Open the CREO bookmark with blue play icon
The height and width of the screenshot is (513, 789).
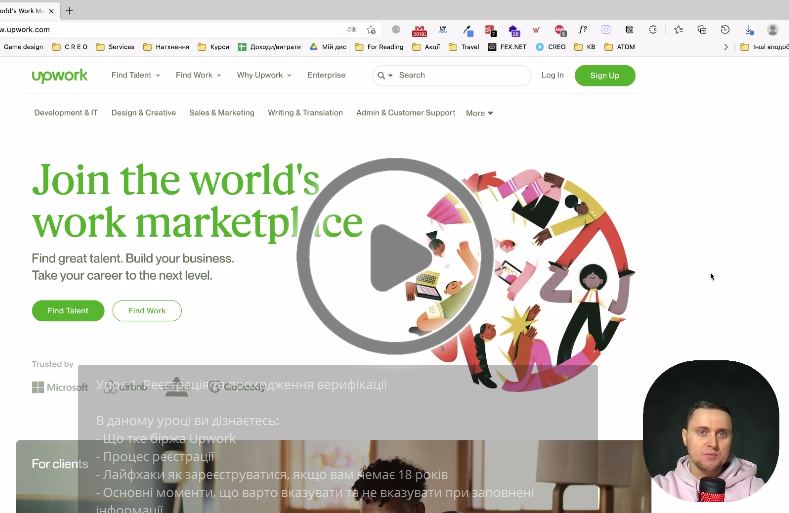[550, 47]
